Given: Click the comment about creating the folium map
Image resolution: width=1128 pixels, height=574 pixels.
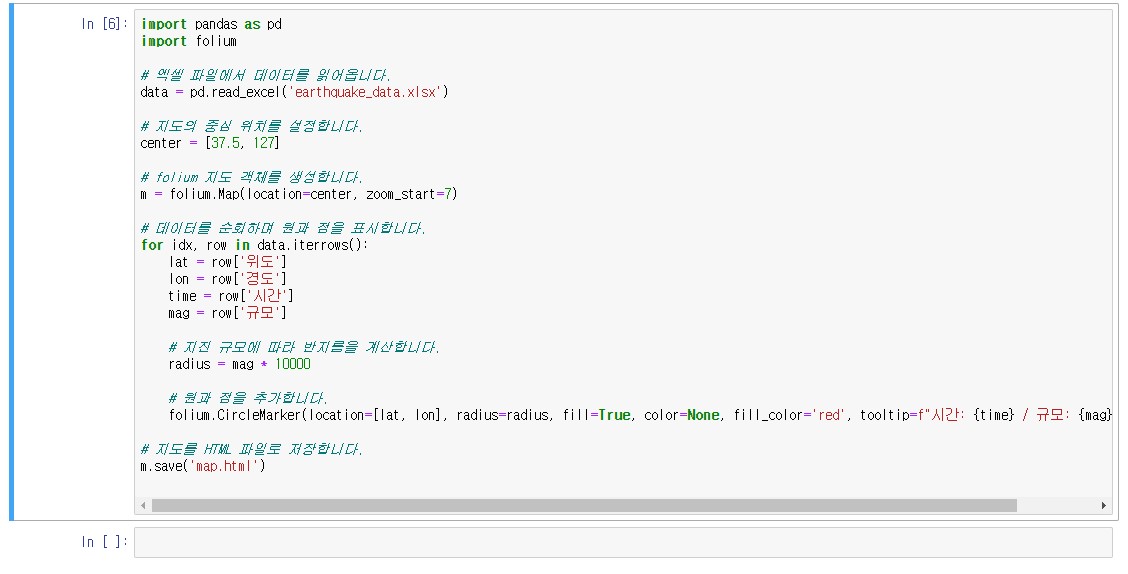Looking at the screenshot, I should (x=251, y=177).
